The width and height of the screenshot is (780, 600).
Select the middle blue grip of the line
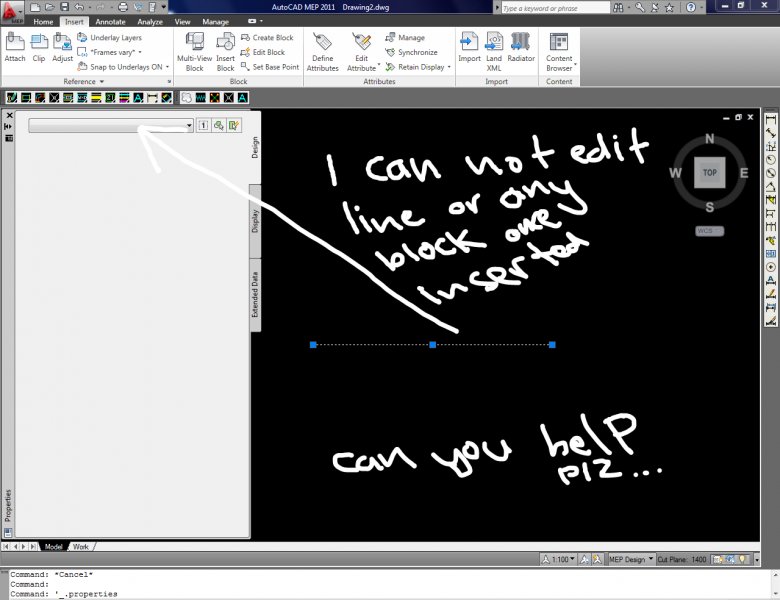(x=432, y=344)
